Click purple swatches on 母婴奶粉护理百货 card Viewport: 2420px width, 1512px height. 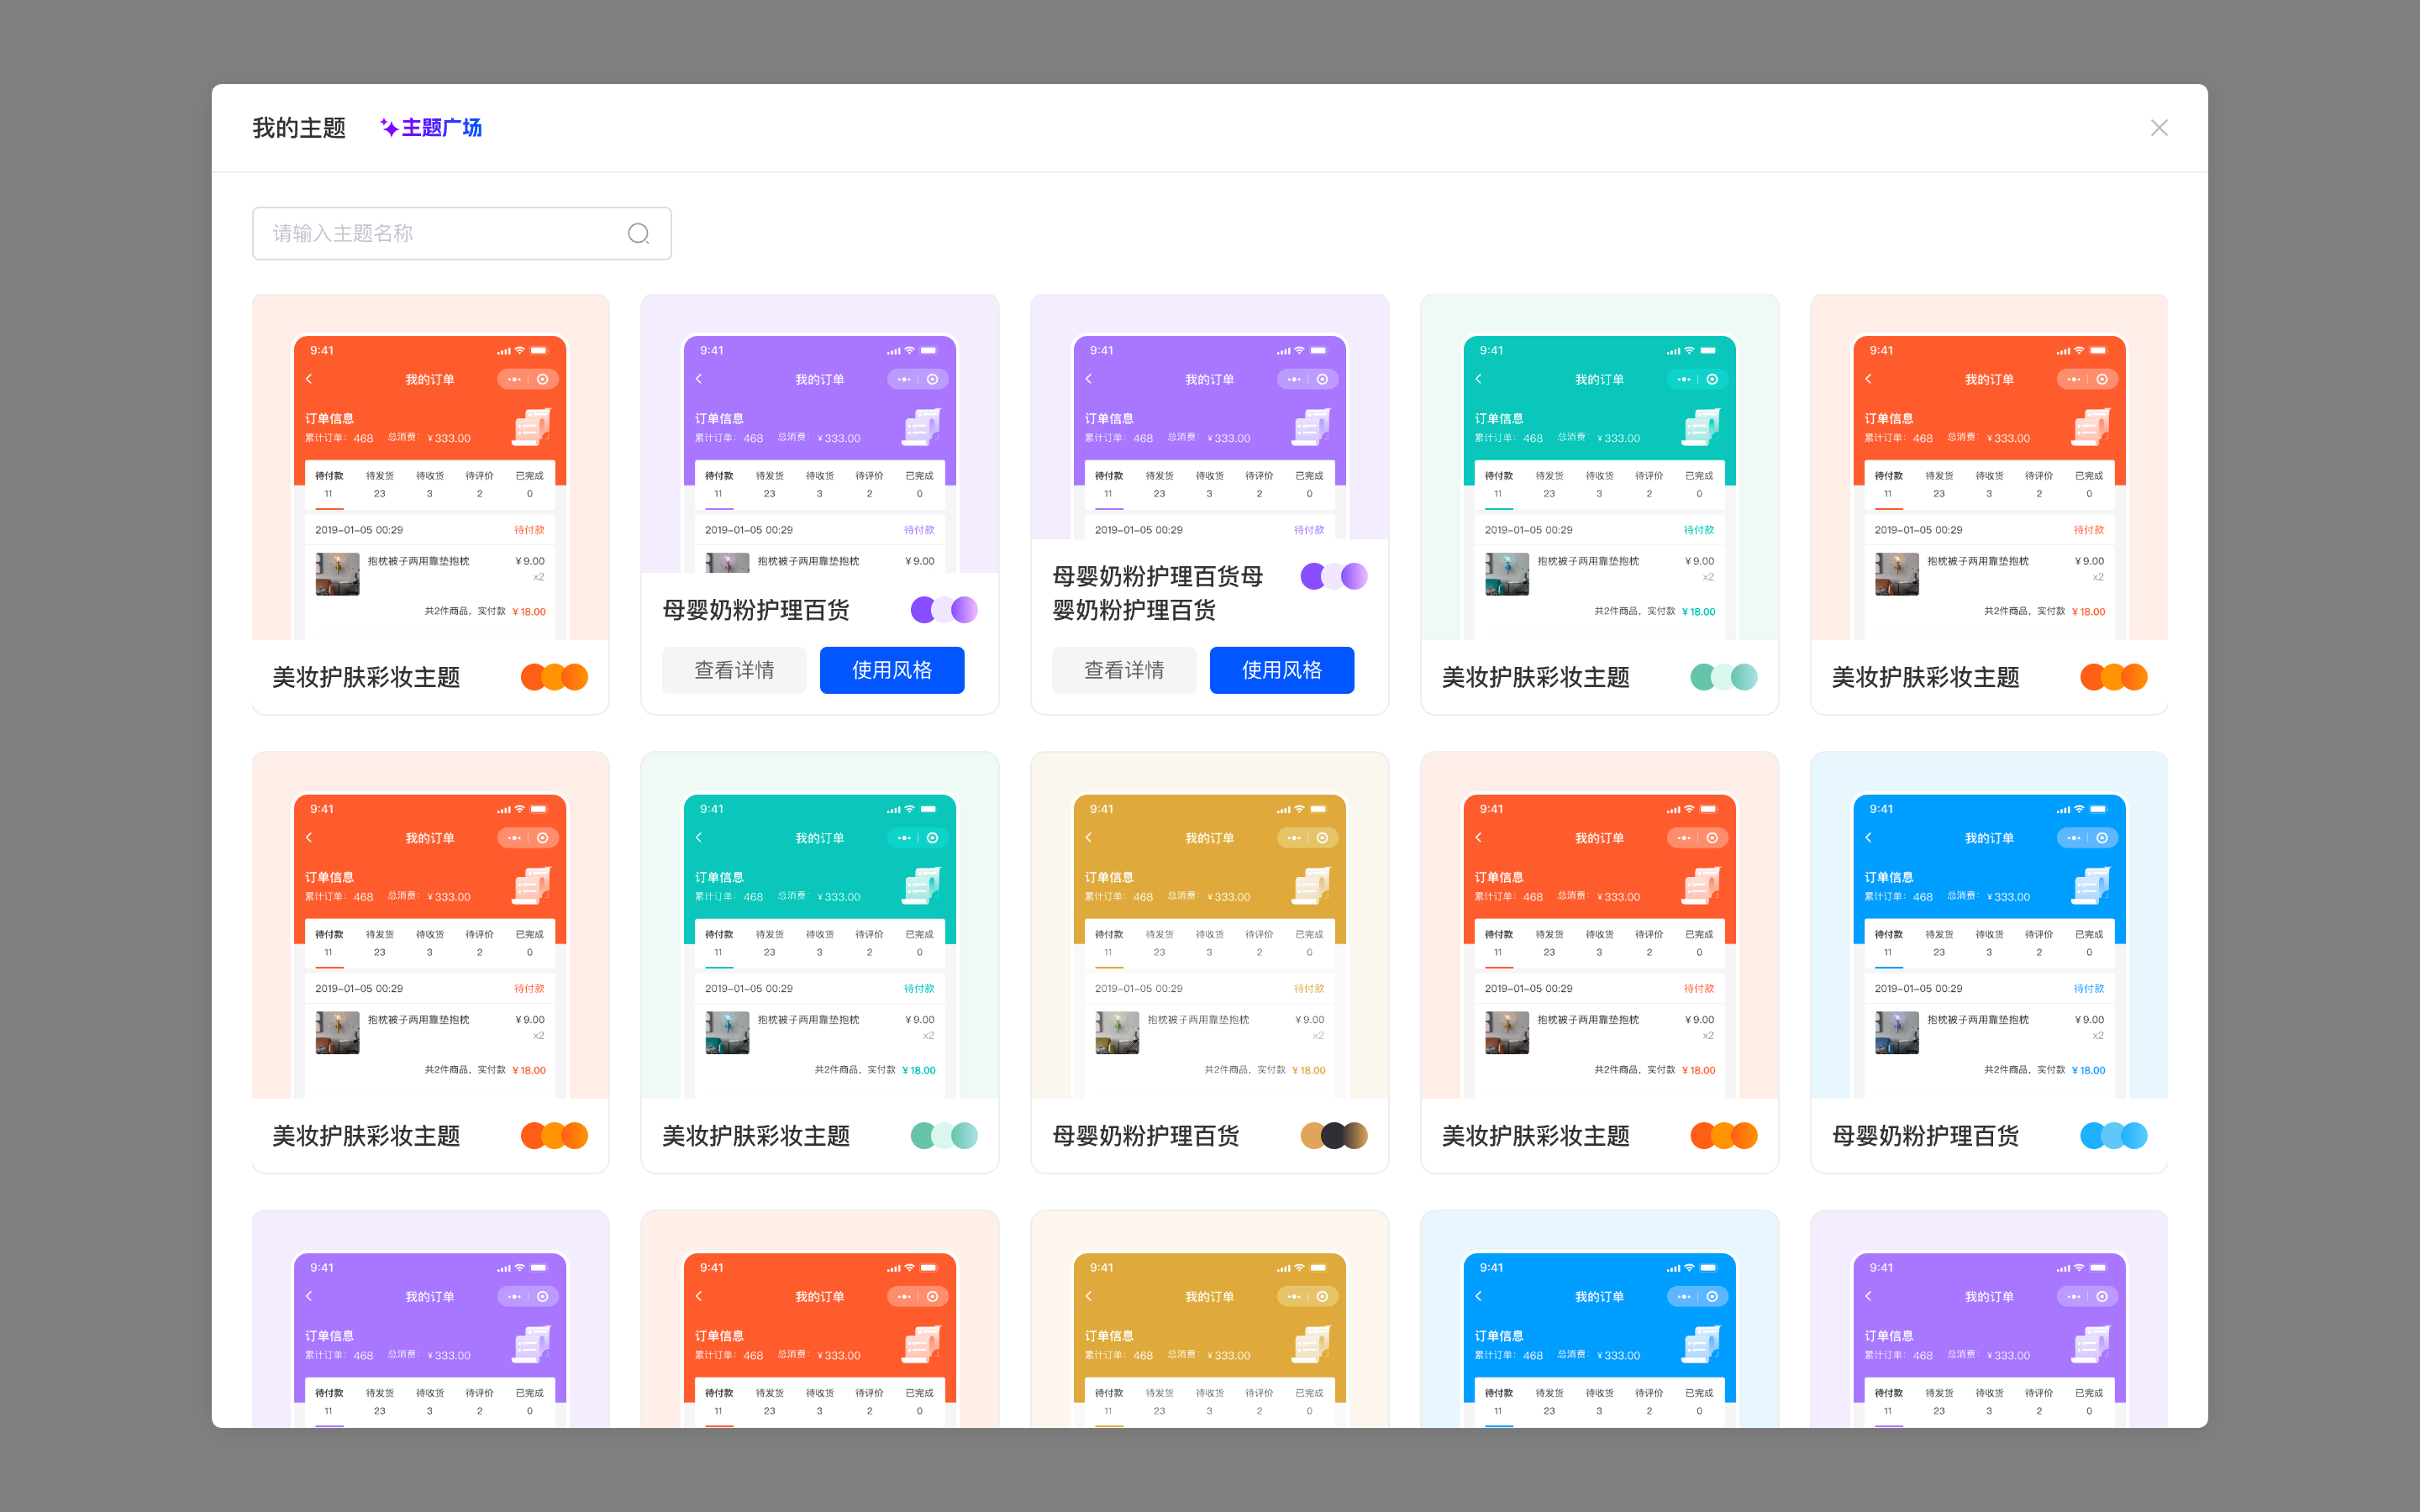tap(943, 610)
